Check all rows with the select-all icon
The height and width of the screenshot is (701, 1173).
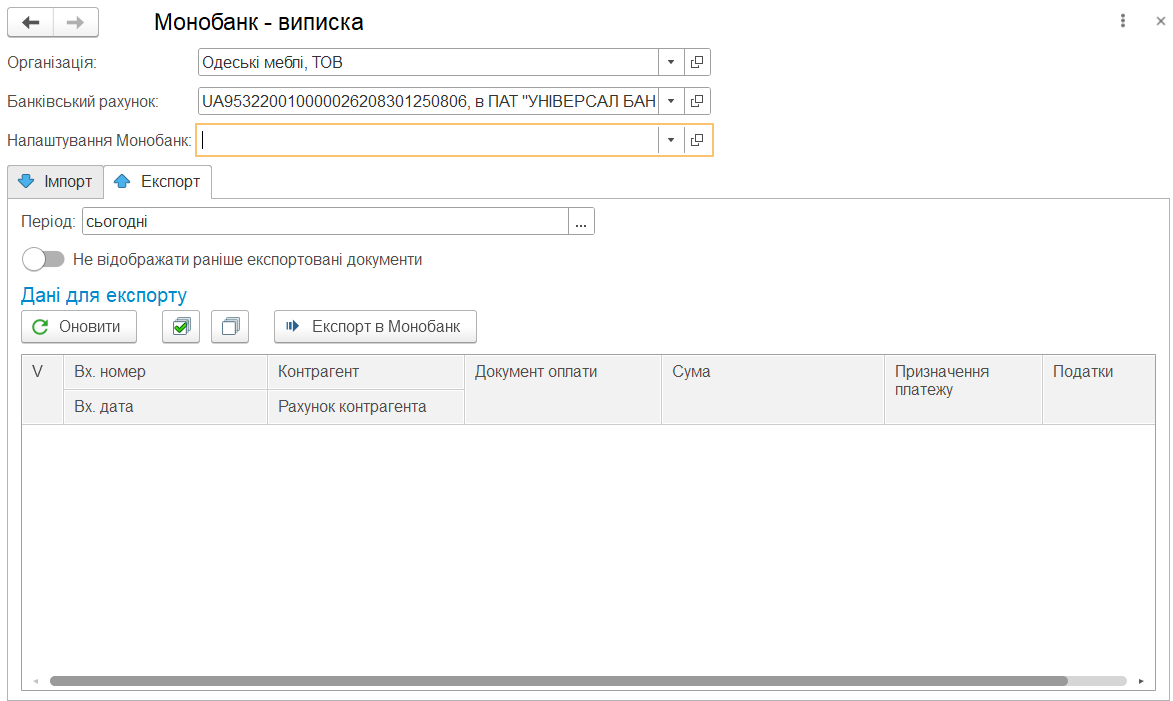click(x=181, y=327)
